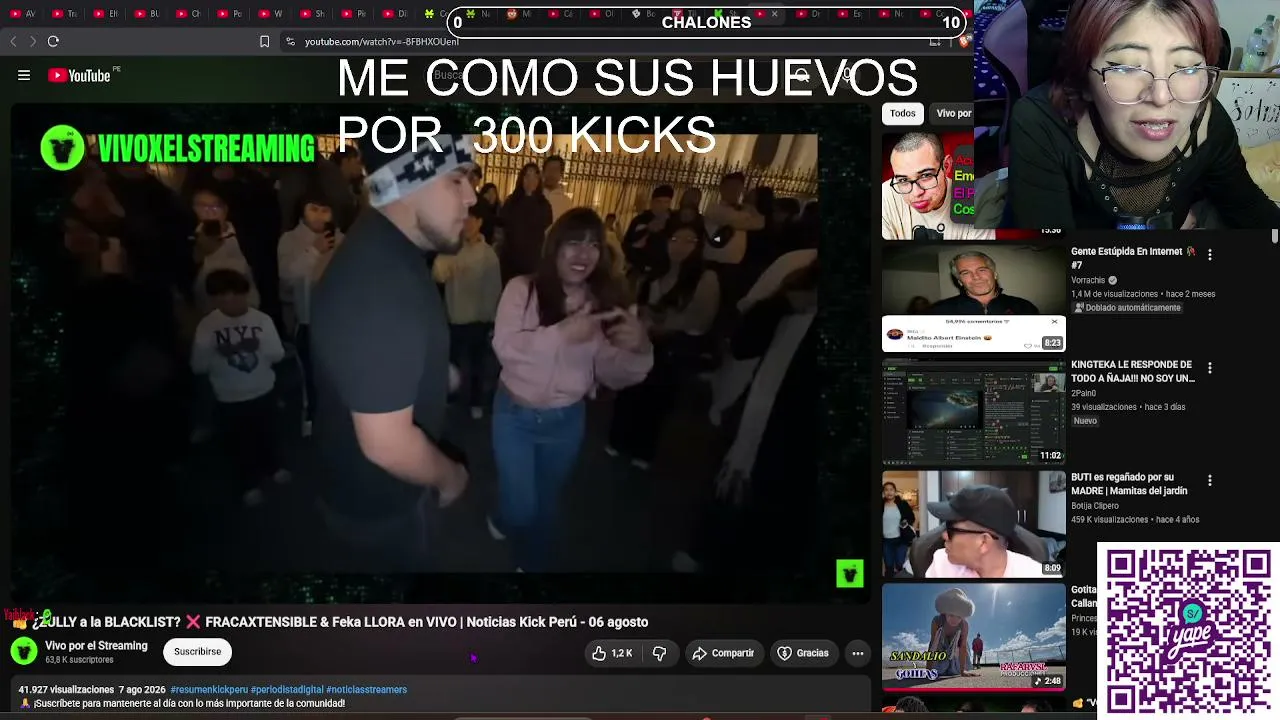Open the YouTube hamburger guide menu
This screenshot has height=720, width=1280.
[x=24, y=75]
